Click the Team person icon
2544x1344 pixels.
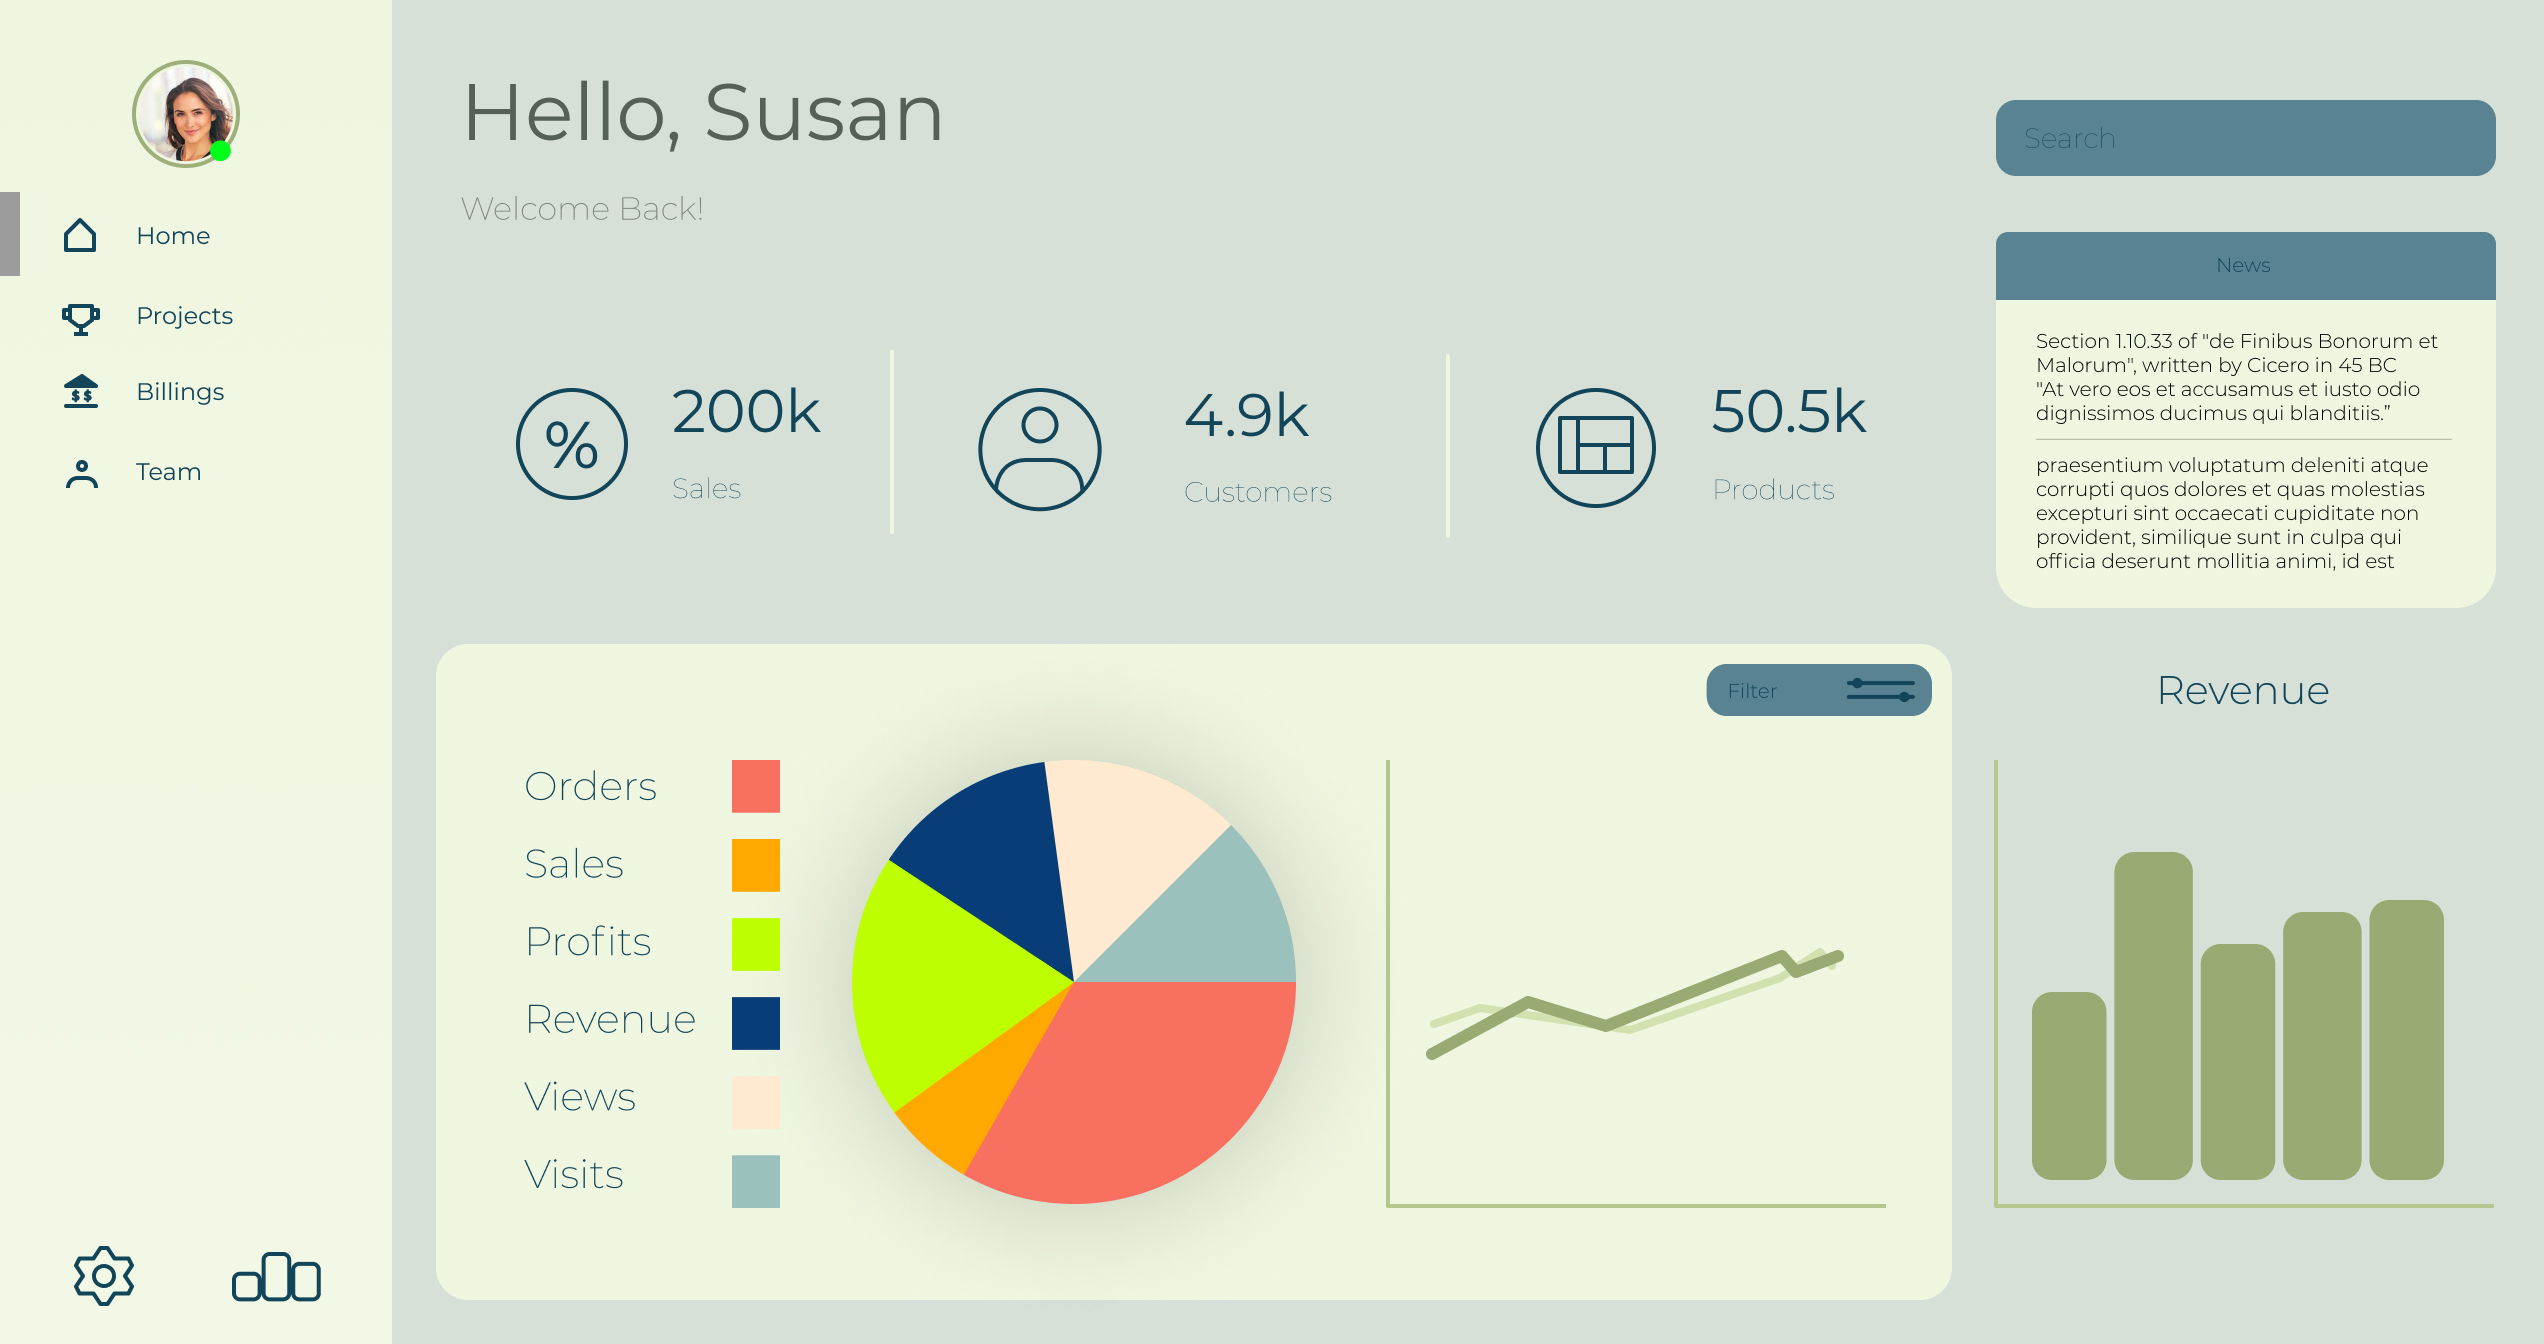pos(81,473)
